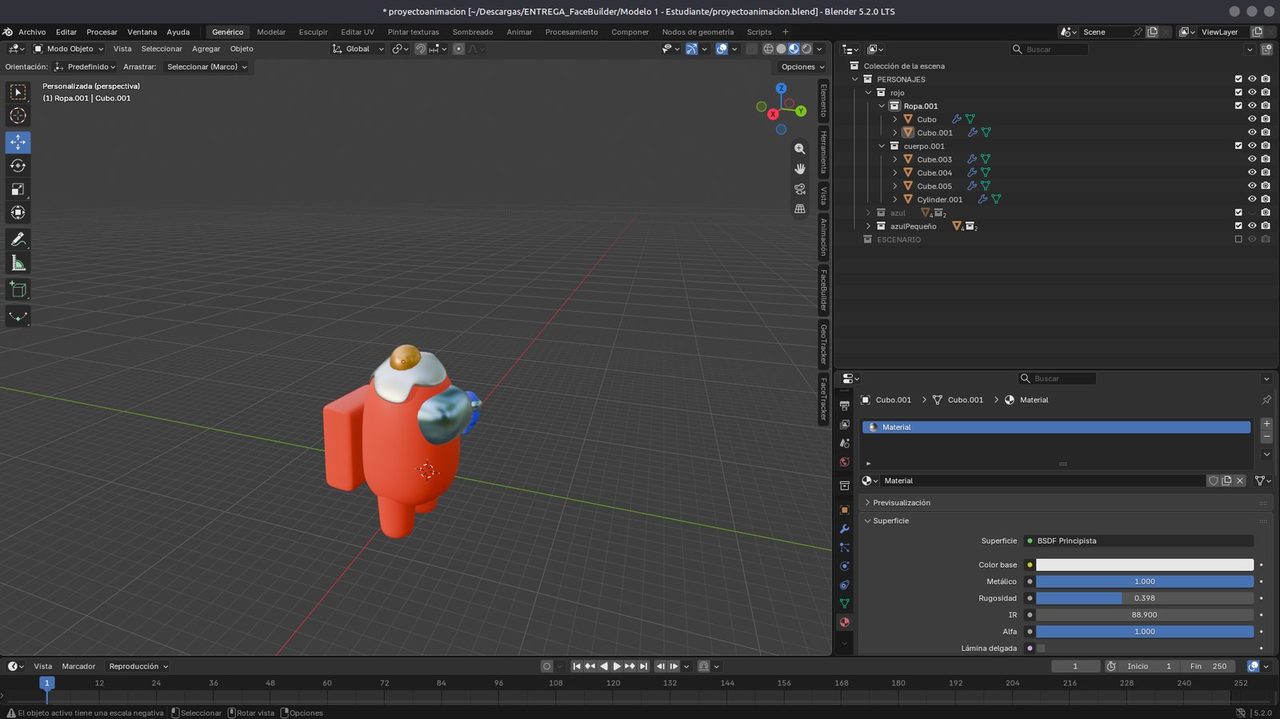Open the Procesar menu
This screenshot has width=1280, height=719.
102,32
